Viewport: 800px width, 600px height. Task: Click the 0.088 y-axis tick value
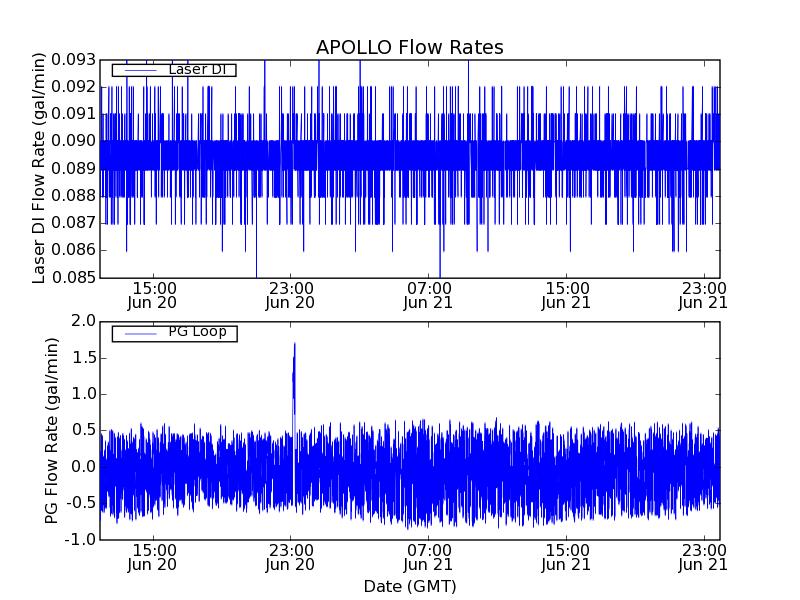coord(73,196)
